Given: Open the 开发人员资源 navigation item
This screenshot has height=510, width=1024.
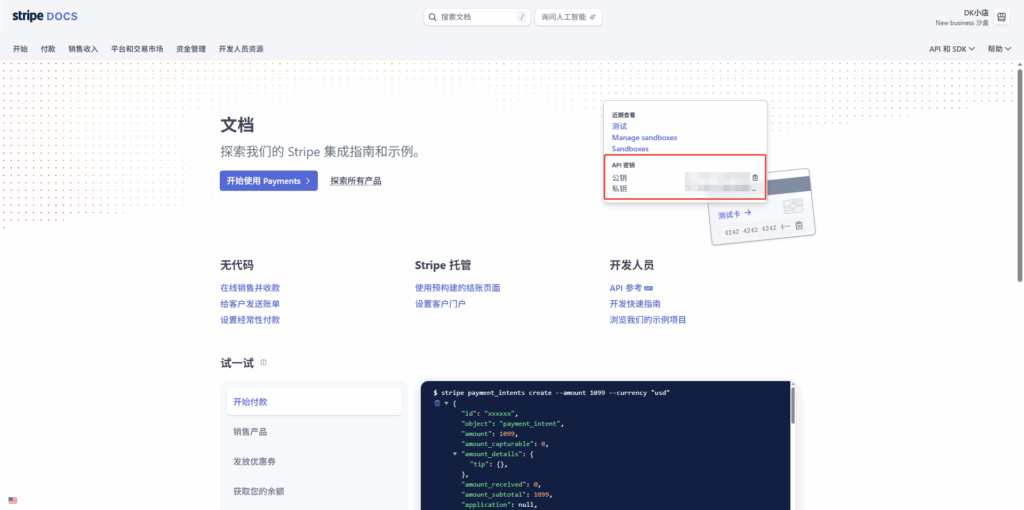Looking at the screenshot, I should 241,49.
